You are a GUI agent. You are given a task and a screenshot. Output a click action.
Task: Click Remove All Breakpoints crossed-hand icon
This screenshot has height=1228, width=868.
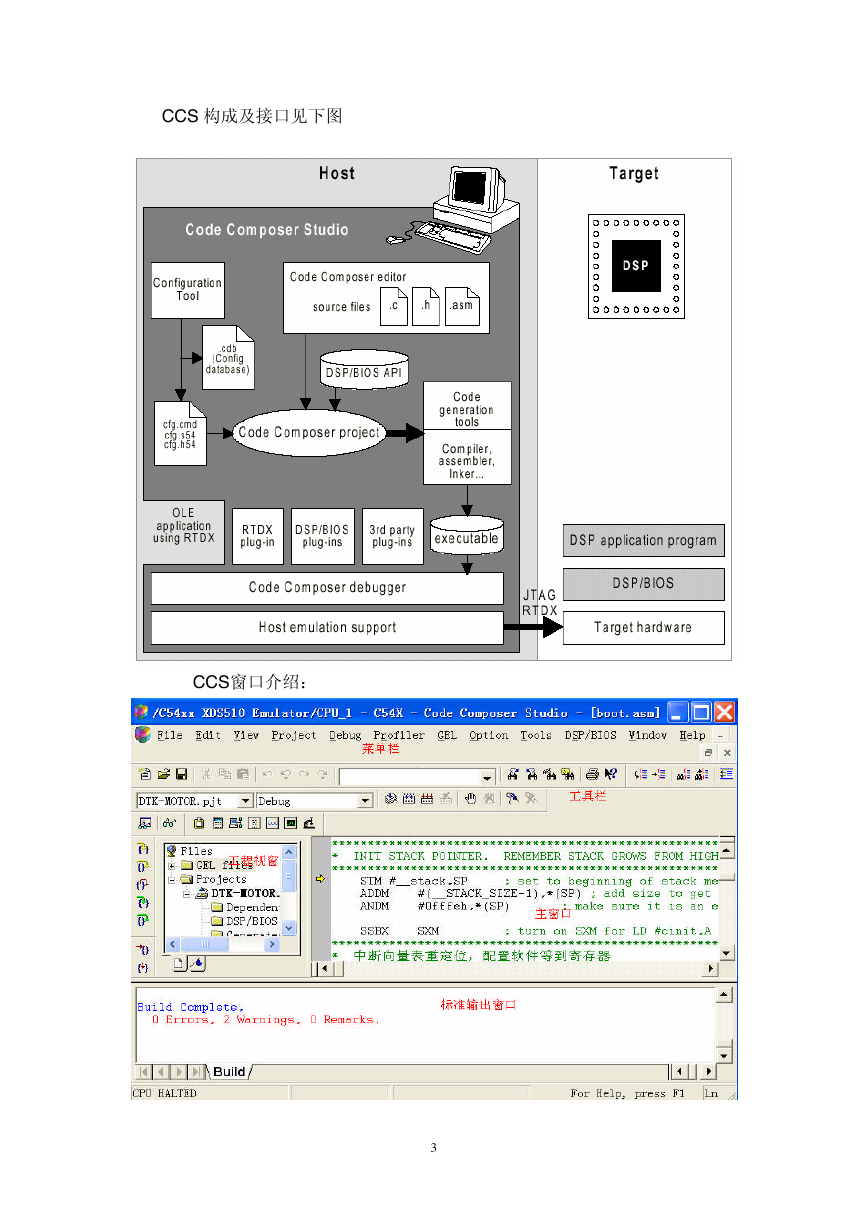point(489,799)
